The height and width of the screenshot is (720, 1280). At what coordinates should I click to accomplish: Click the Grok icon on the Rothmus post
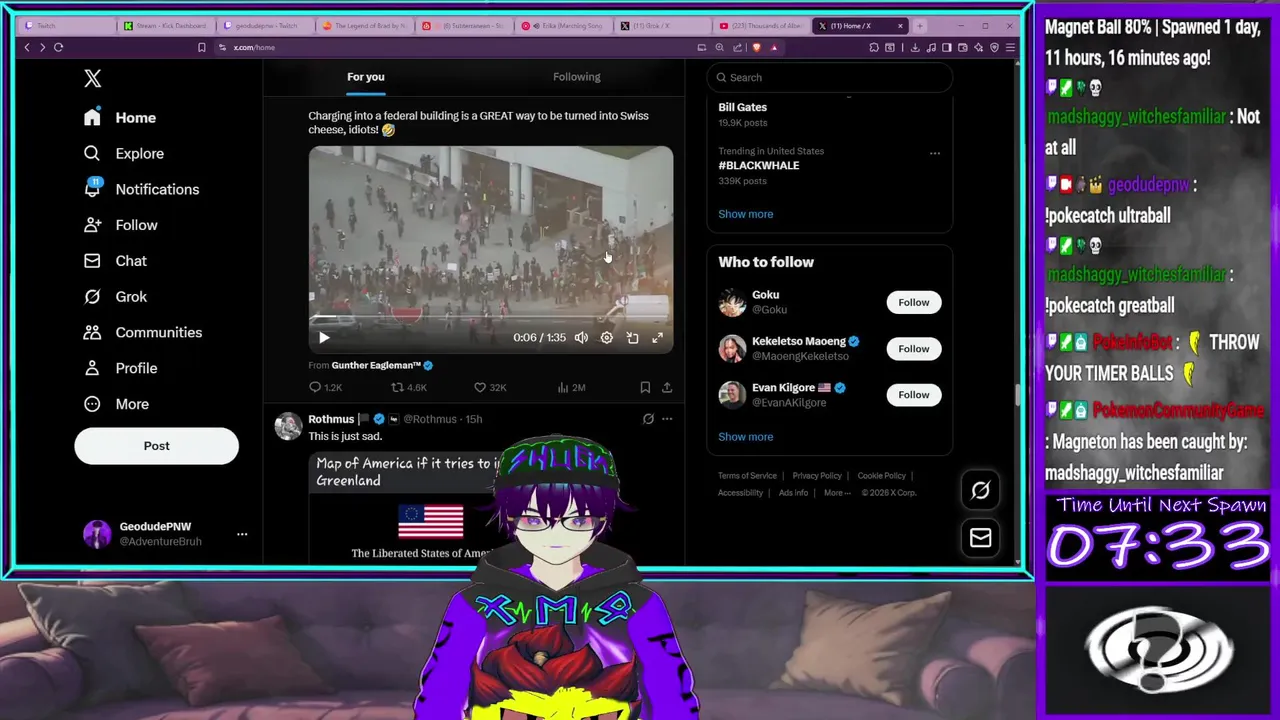[x=648, y=419]
